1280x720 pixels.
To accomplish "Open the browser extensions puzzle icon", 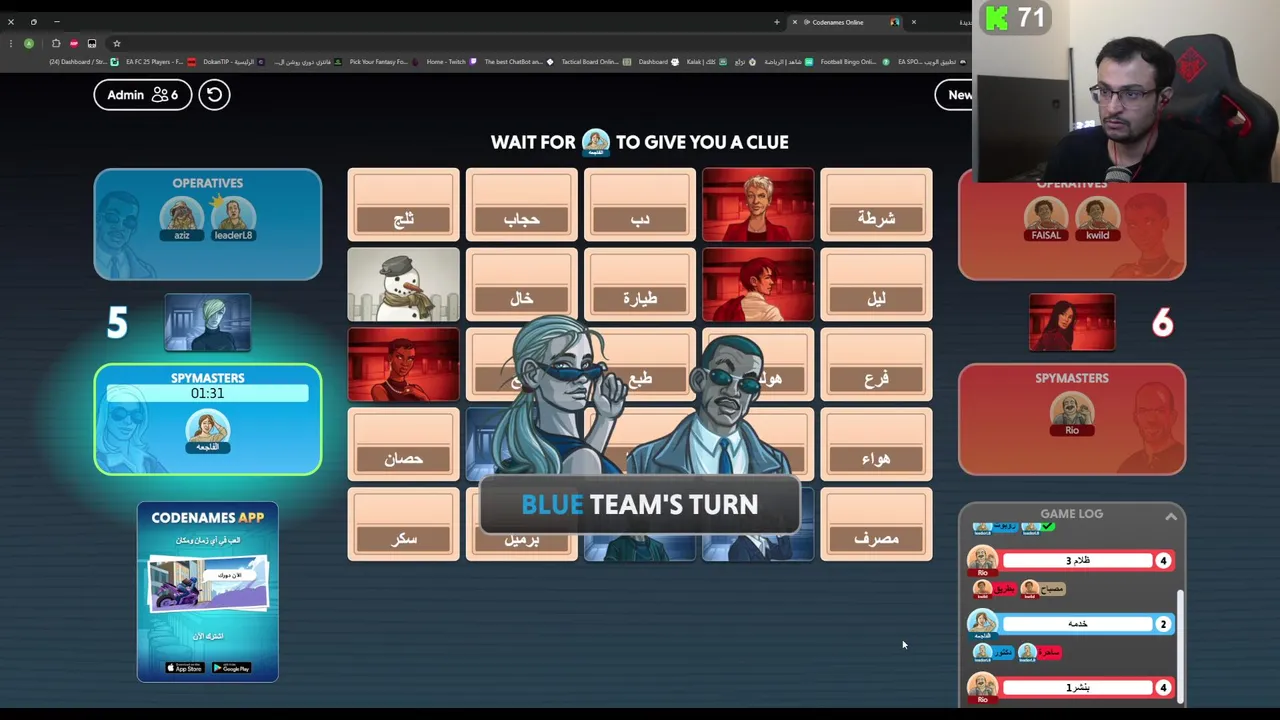I will coord(56,43).
